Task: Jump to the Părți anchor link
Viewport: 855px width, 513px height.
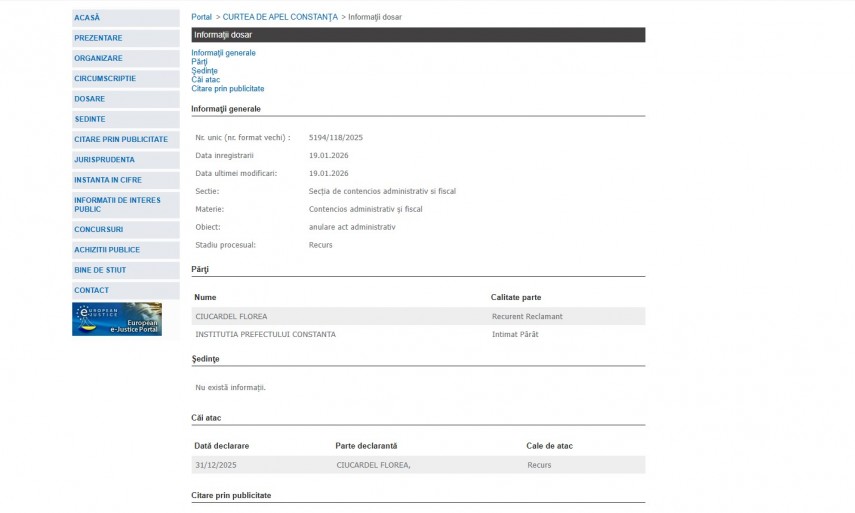Action: pyautogui.click(x=199, y=62)
